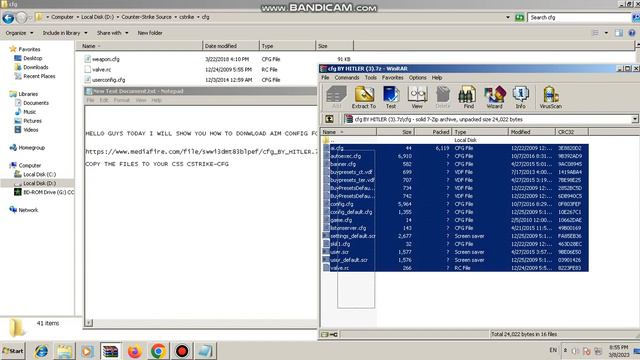Click the Test archive tool in WinRAR
640x360 pixels.
pyautogui.click(x=391, y=97)
